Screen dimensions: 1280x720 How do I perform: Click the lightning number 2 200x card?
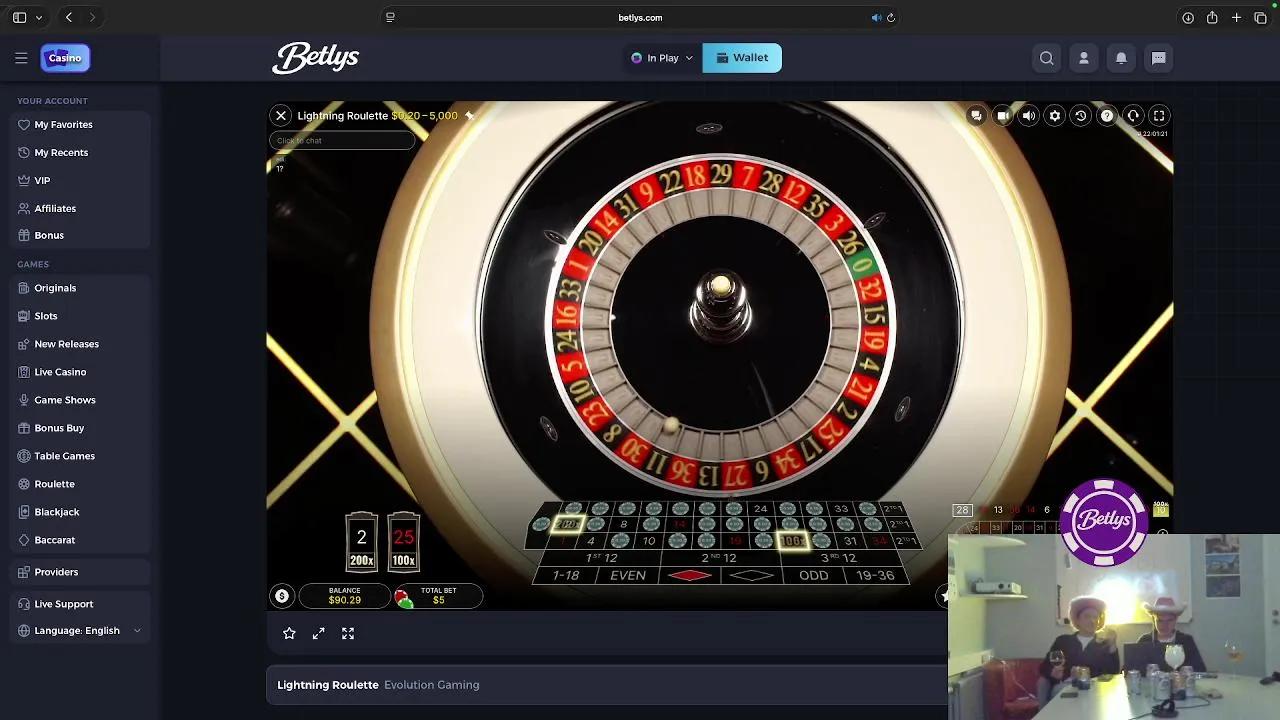pos(361,542)
